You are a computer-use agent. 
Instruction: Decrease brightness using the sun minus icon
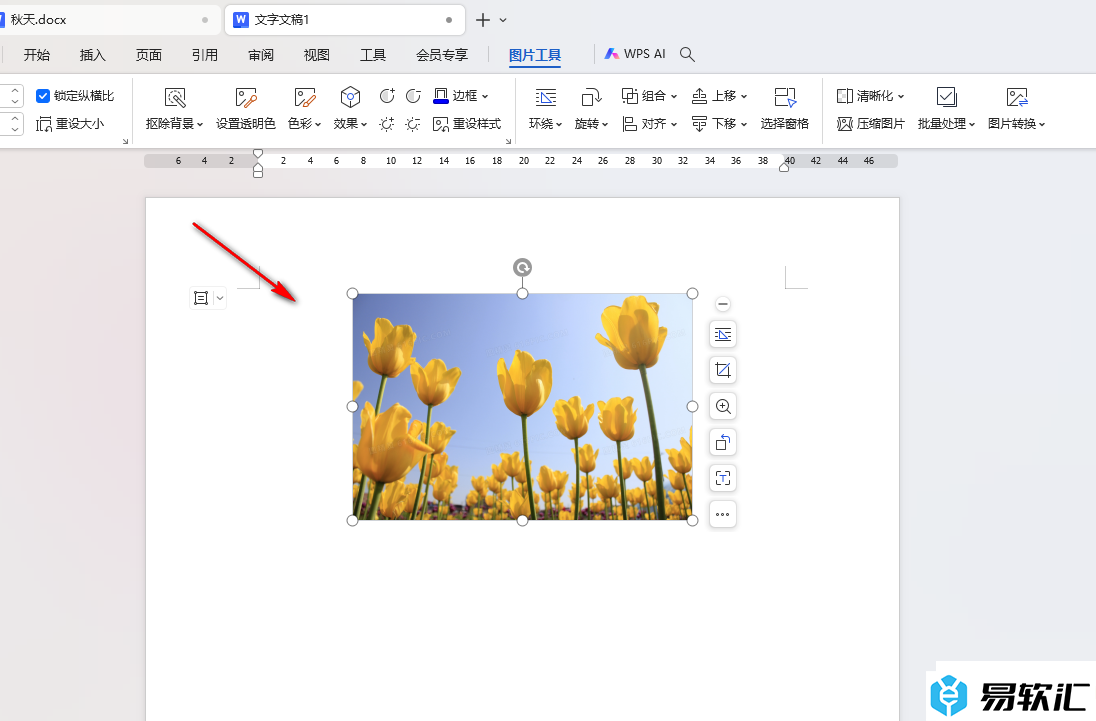pos(413,124)
